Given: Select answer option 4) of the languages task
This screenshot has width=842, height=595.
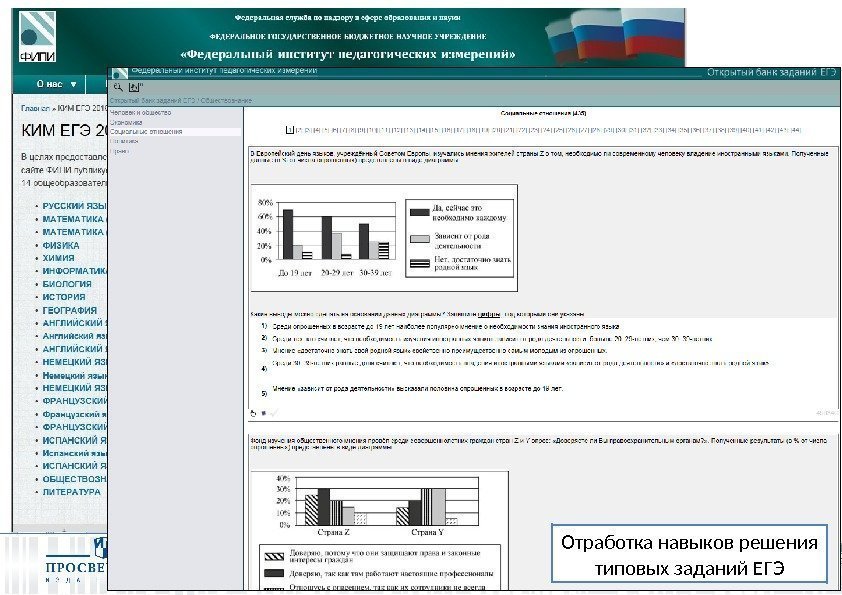Looking at the screenshot, I should point(516,365).
